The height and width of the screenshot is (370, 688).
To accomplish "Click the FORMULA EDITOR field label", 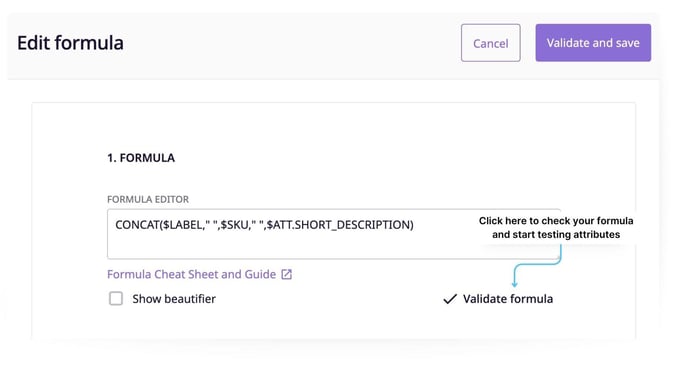I will click(x=148, y=199).
